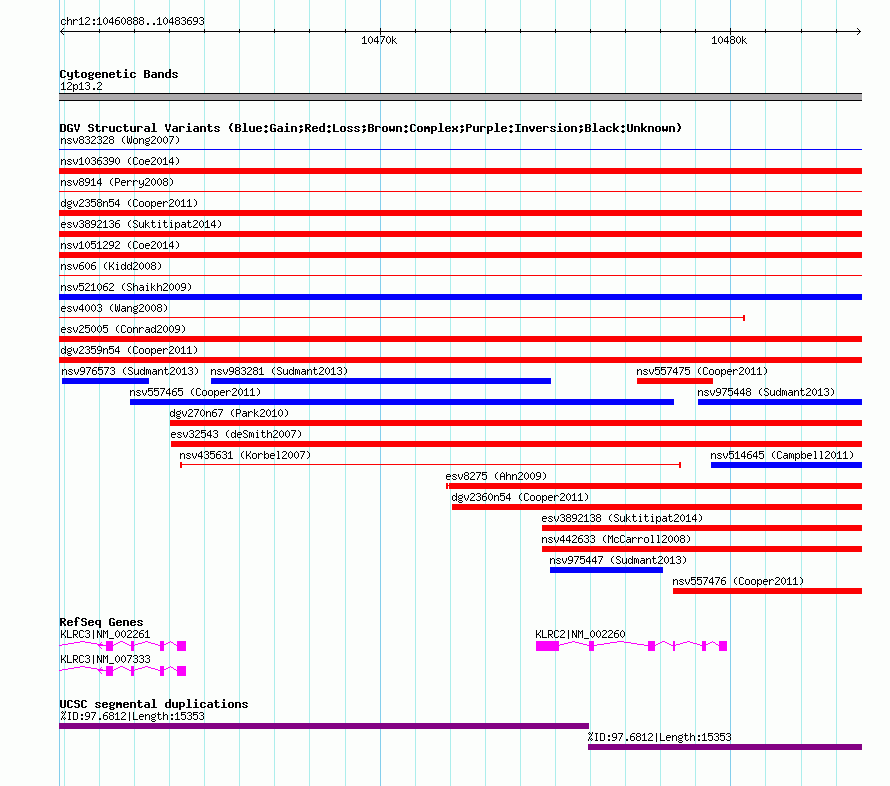The image size is (890, 786).
Task: Click the 10480k ruler tick label
Action: pos(729,40)
